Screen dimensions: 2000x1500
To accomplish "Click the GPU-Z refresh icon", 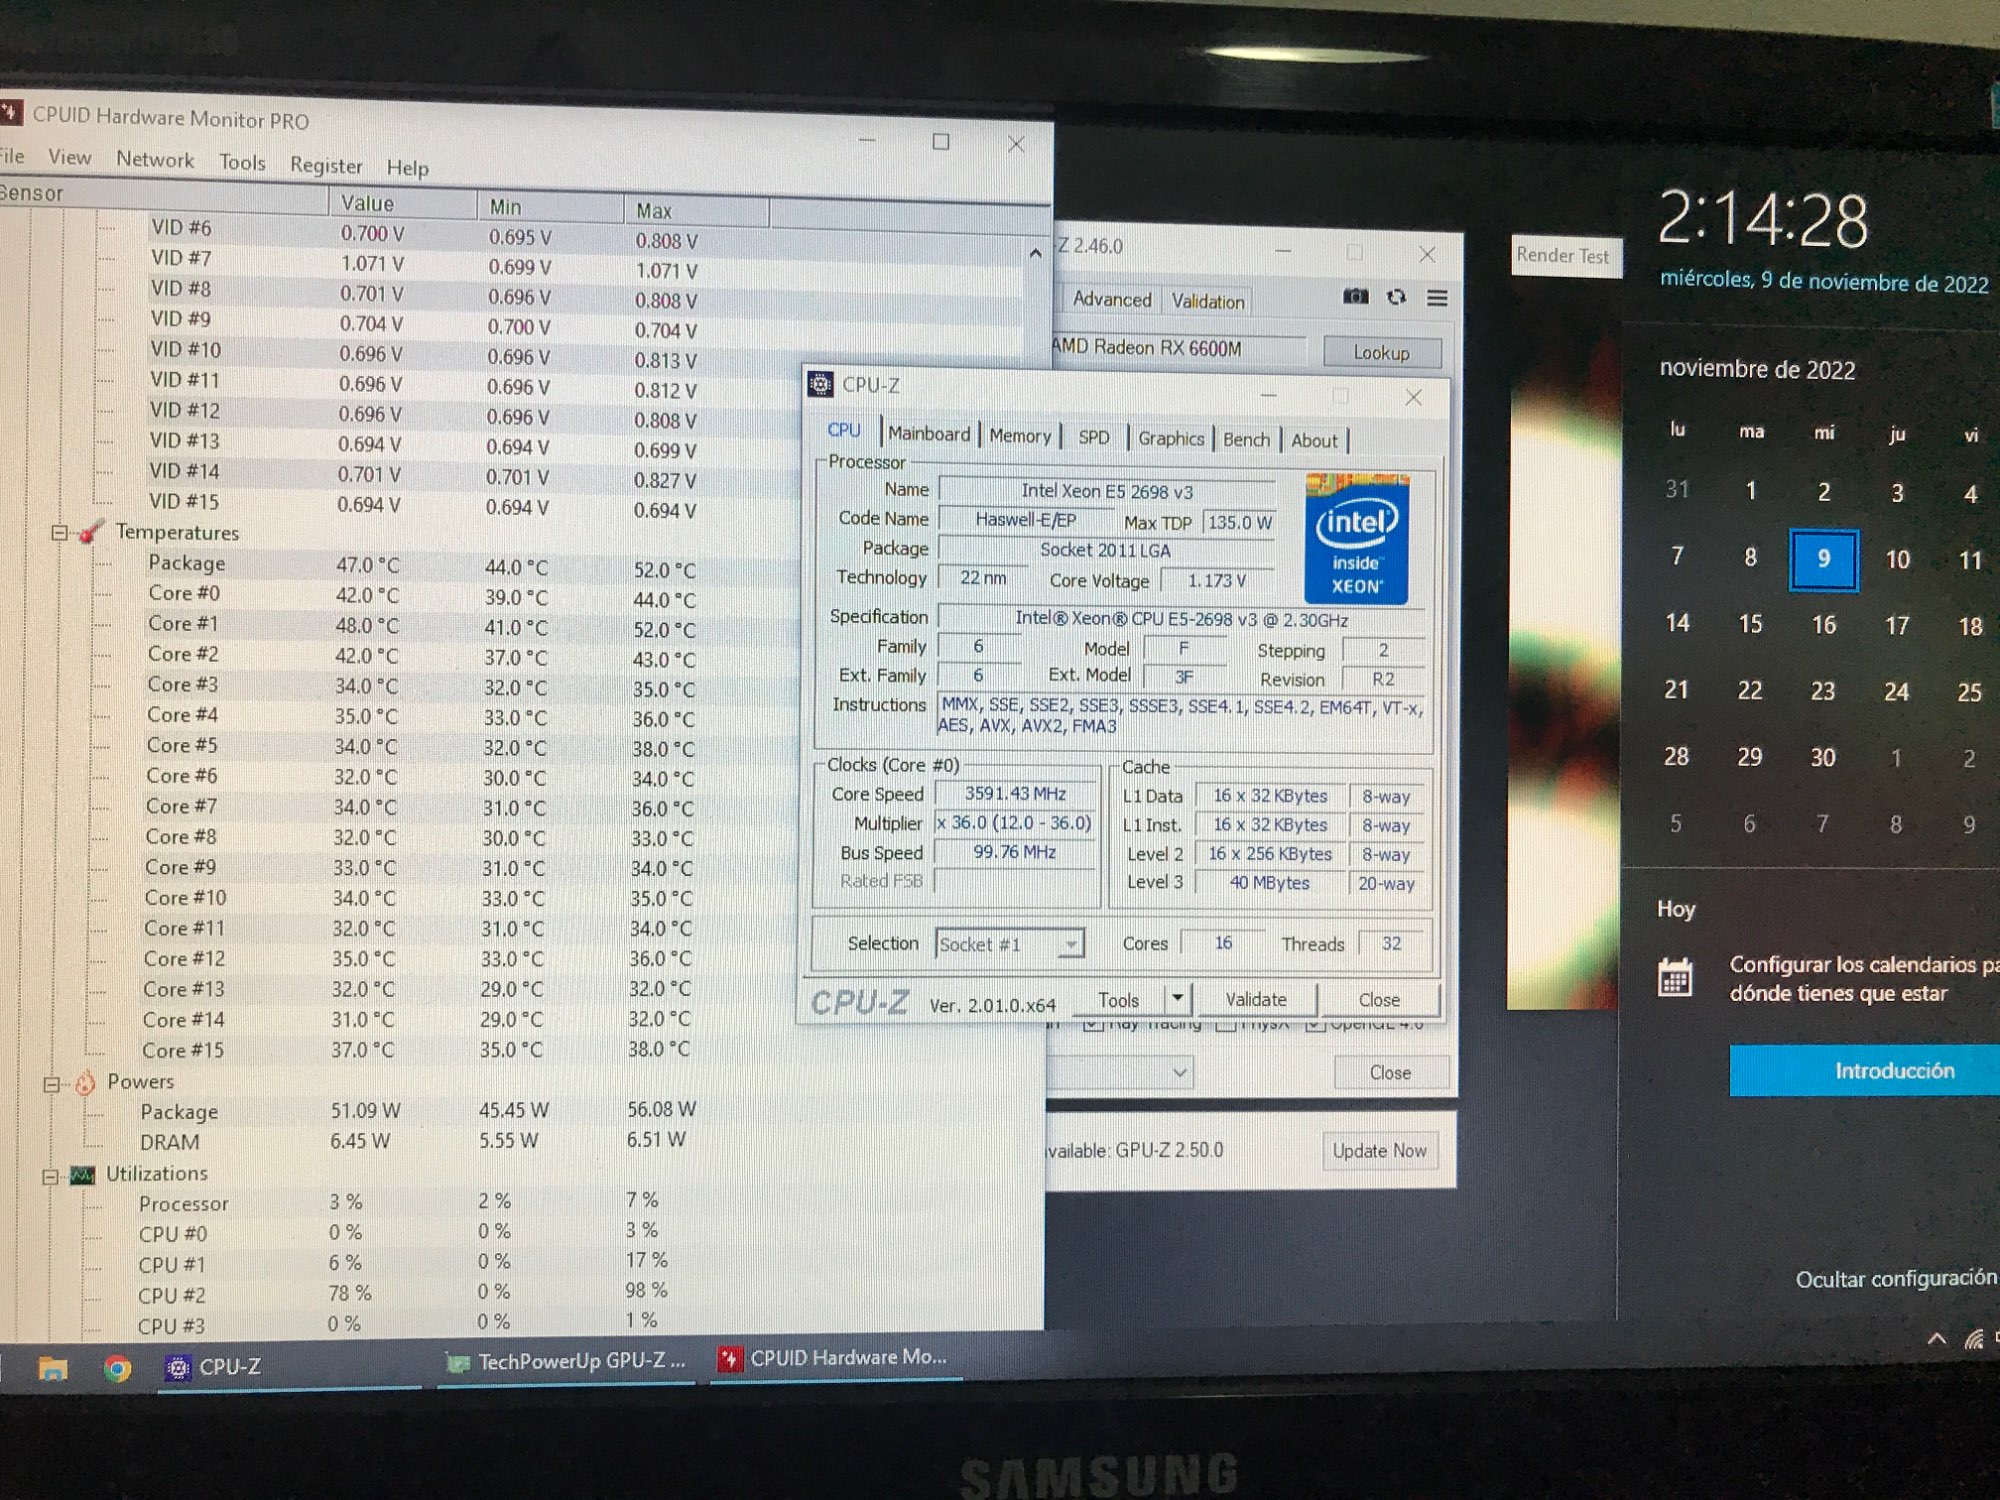I will pos(1397,297).
